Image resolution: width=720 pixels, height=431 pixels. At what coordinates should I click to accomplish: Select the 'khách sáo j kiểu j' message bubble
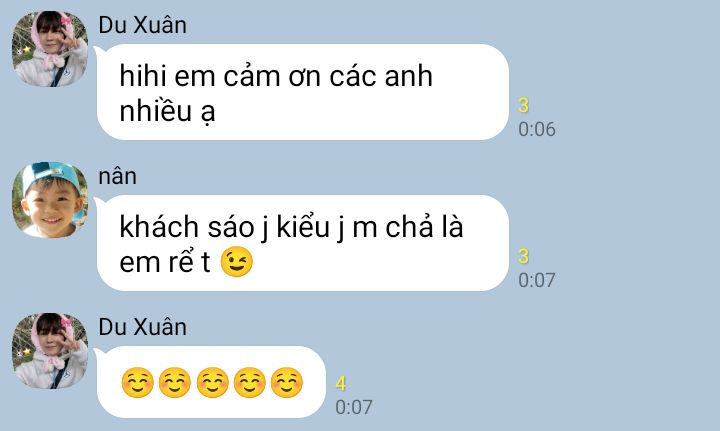coord(303,243)
